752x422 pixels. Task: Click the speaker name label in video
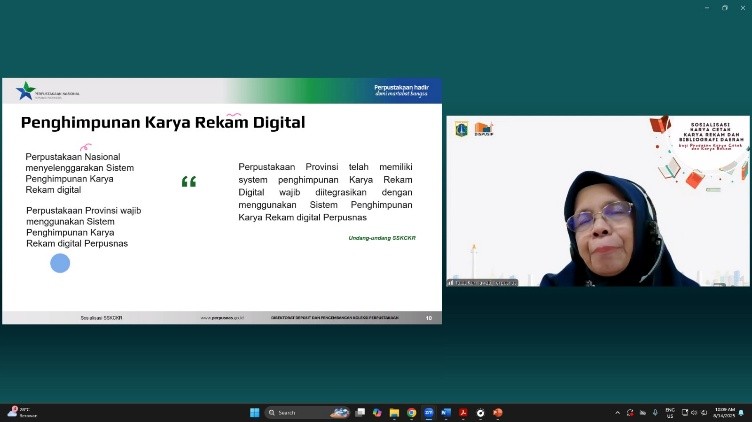(x=482, y=283)
